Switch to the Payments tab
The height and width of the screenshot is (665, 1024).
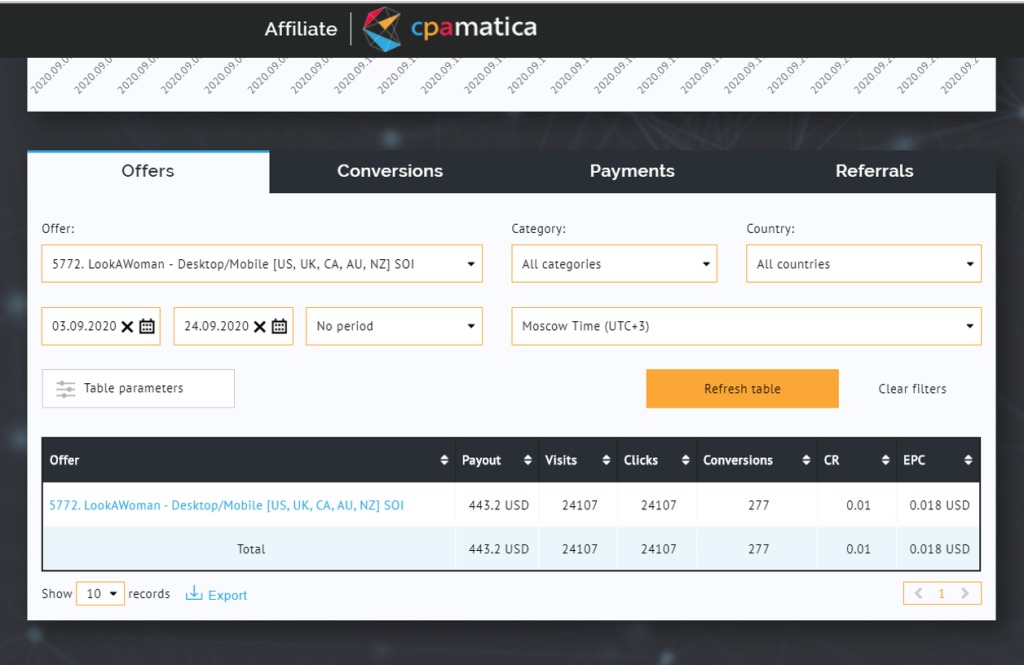632,171
